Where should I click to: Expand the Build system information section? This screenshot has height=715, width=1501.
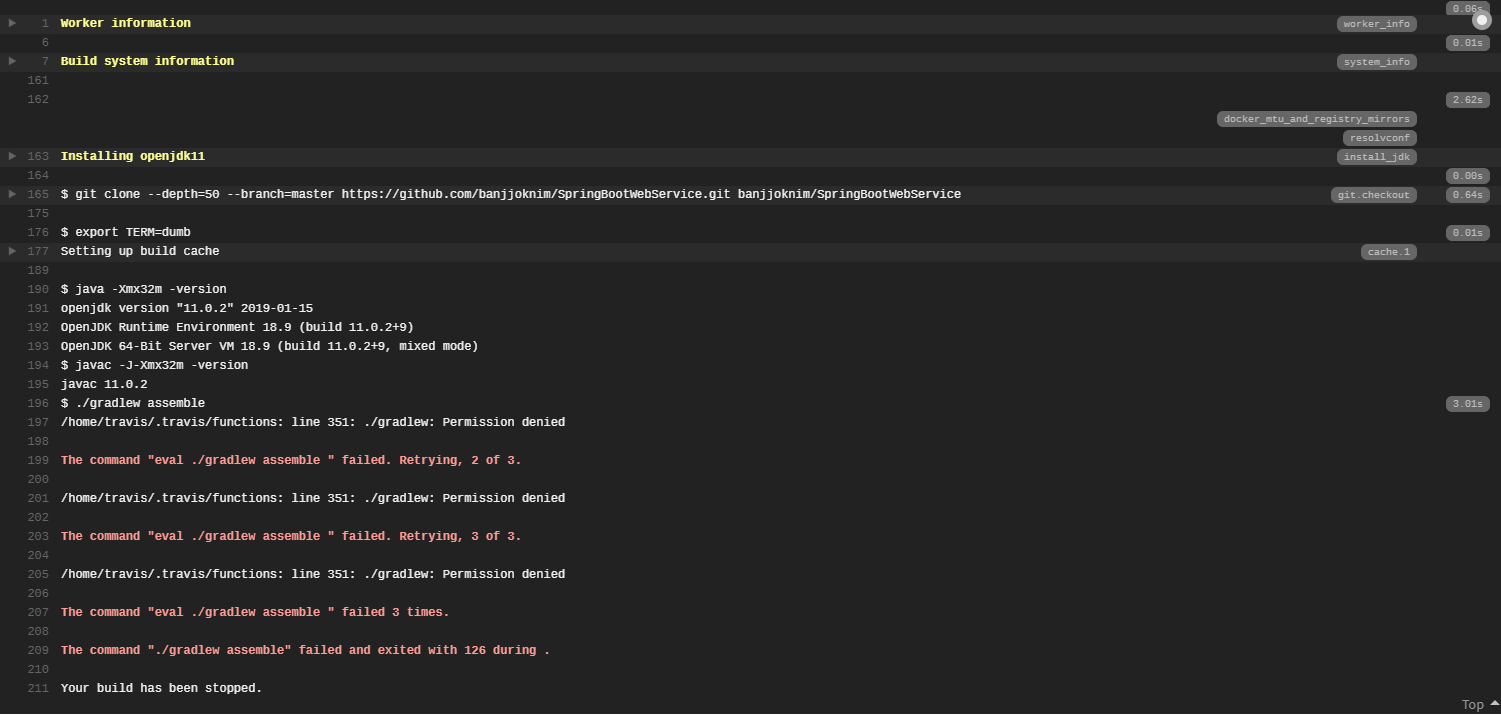tap(12, 61)
